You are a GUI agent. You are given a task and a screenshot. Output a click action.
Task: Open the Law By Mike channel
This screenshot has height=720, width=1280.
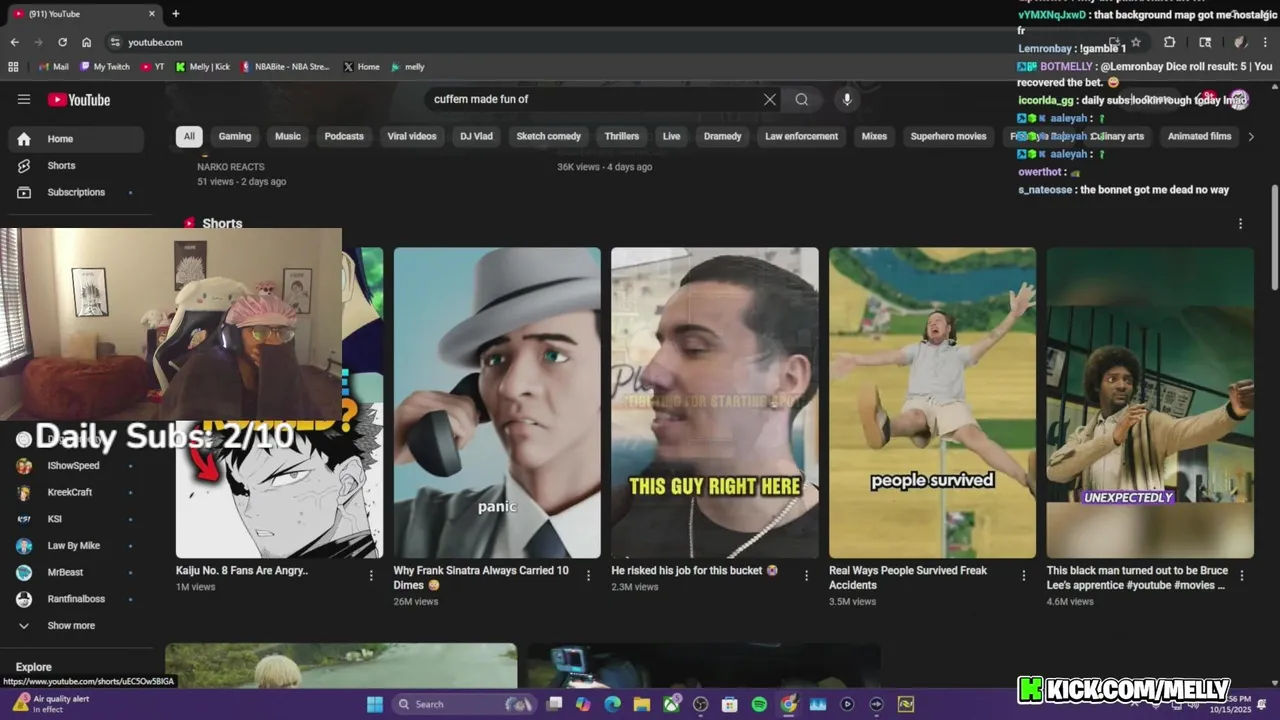pyautogui.click(x=76, y=546)
